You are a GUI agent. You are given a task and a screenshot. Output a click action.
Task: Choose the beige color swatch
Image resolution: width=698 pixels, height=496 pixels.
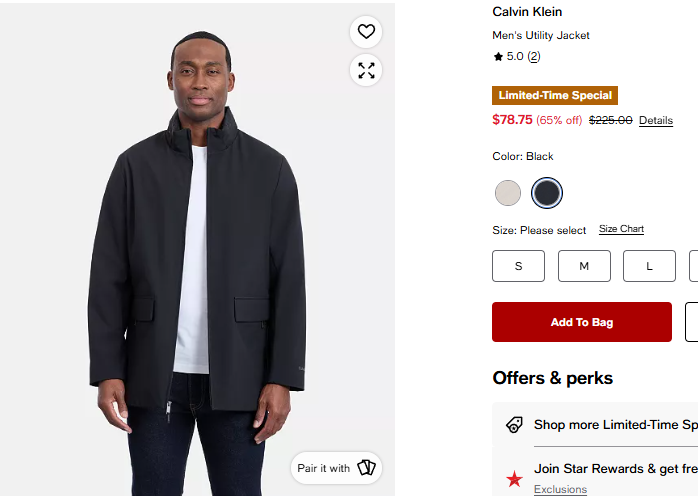point(507,193)
